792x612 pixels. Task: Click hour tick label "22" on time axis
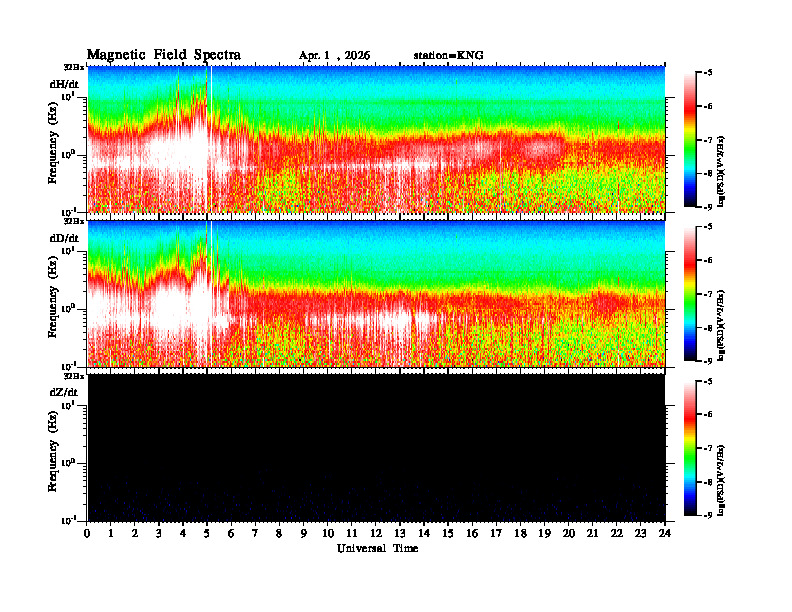click(x=616, y=533)
